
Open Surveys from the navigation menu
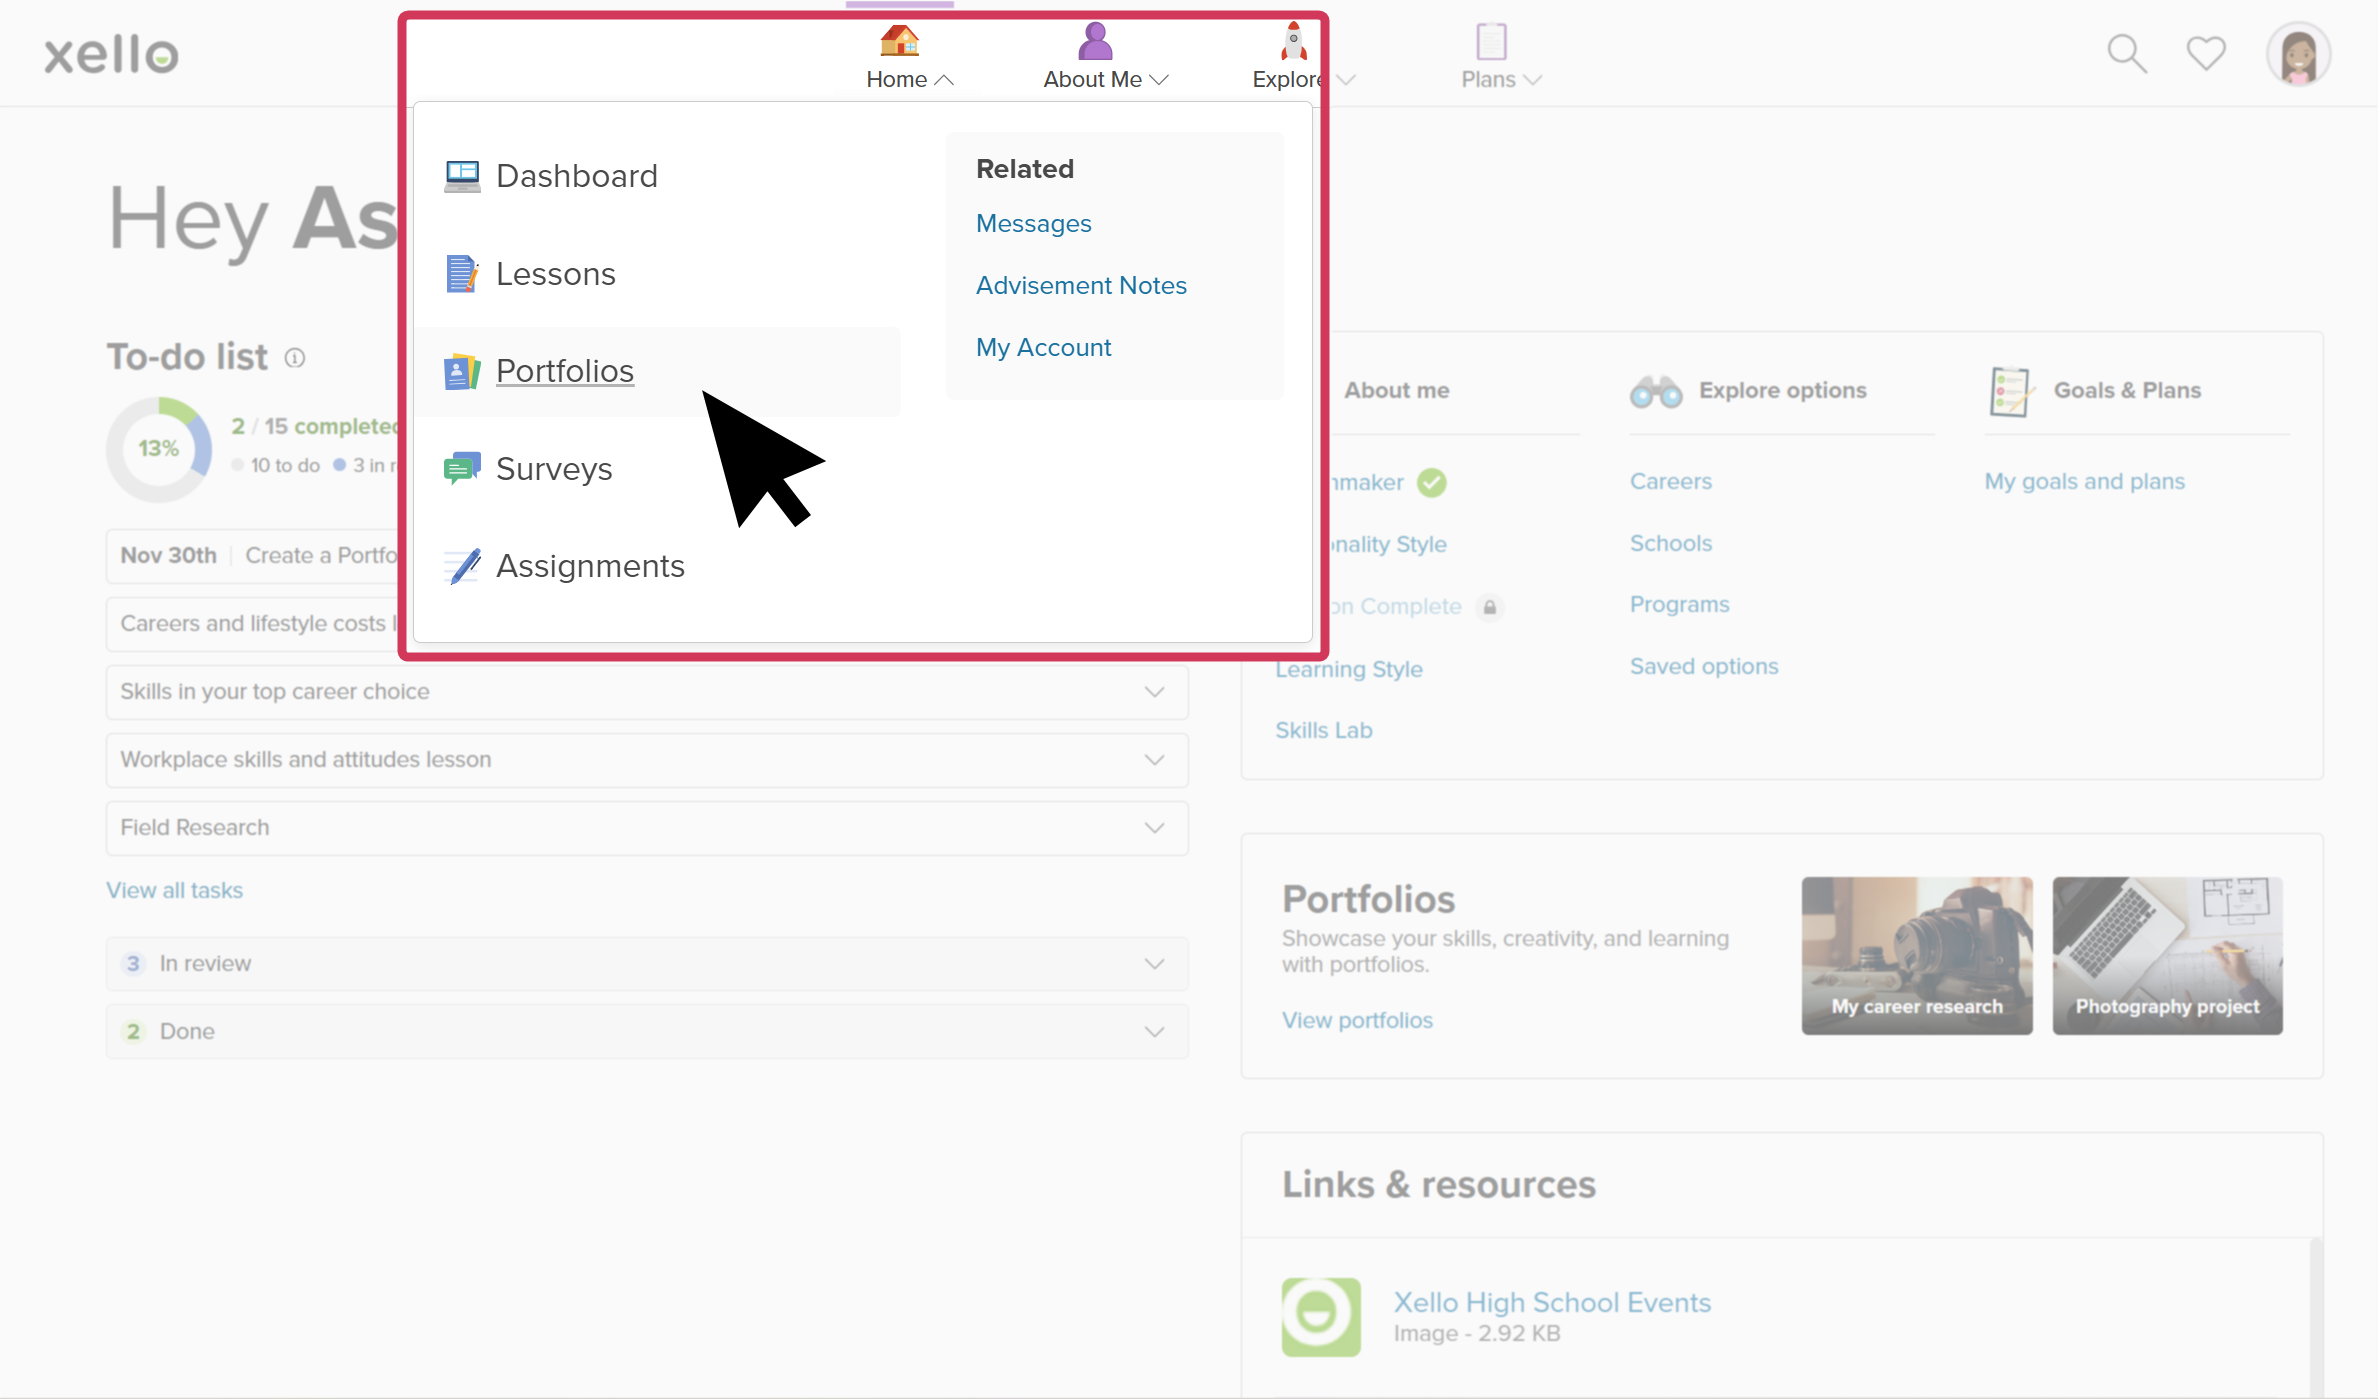[x=554, y=468]
